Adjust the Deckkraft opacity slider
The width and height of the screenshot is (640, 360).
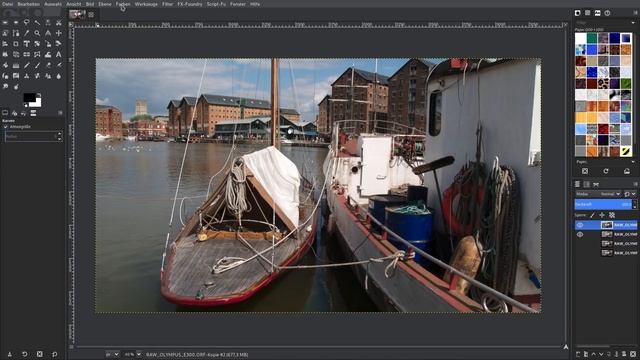point(603,204)
